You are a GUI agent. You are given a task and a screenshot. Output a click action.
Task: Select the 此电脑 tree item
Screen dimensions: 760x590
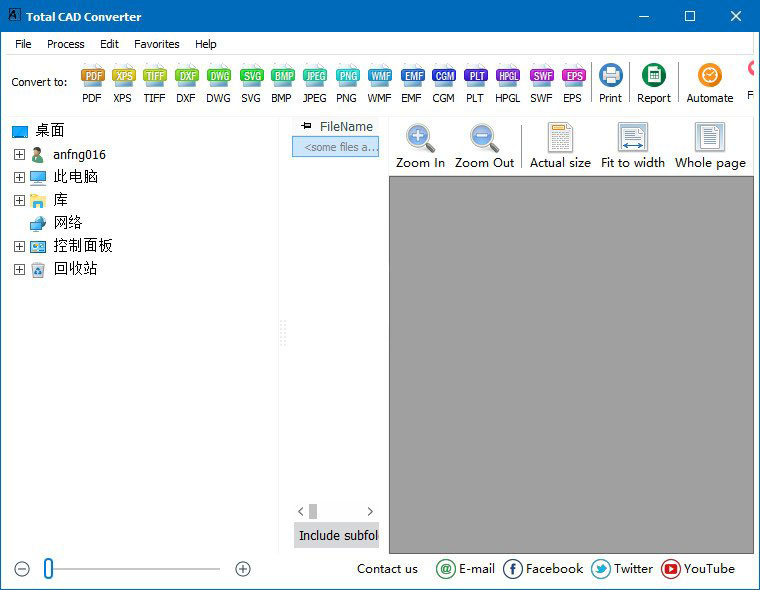tap(64, 177)
